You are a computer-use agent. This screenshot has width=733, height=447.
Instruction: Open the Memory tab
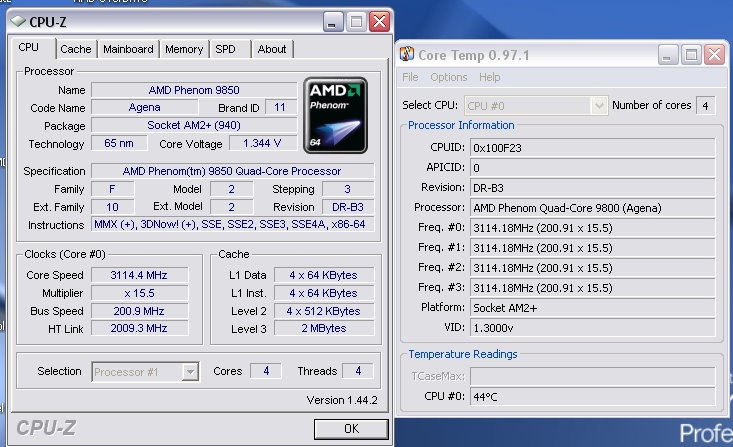coord(184,49)
